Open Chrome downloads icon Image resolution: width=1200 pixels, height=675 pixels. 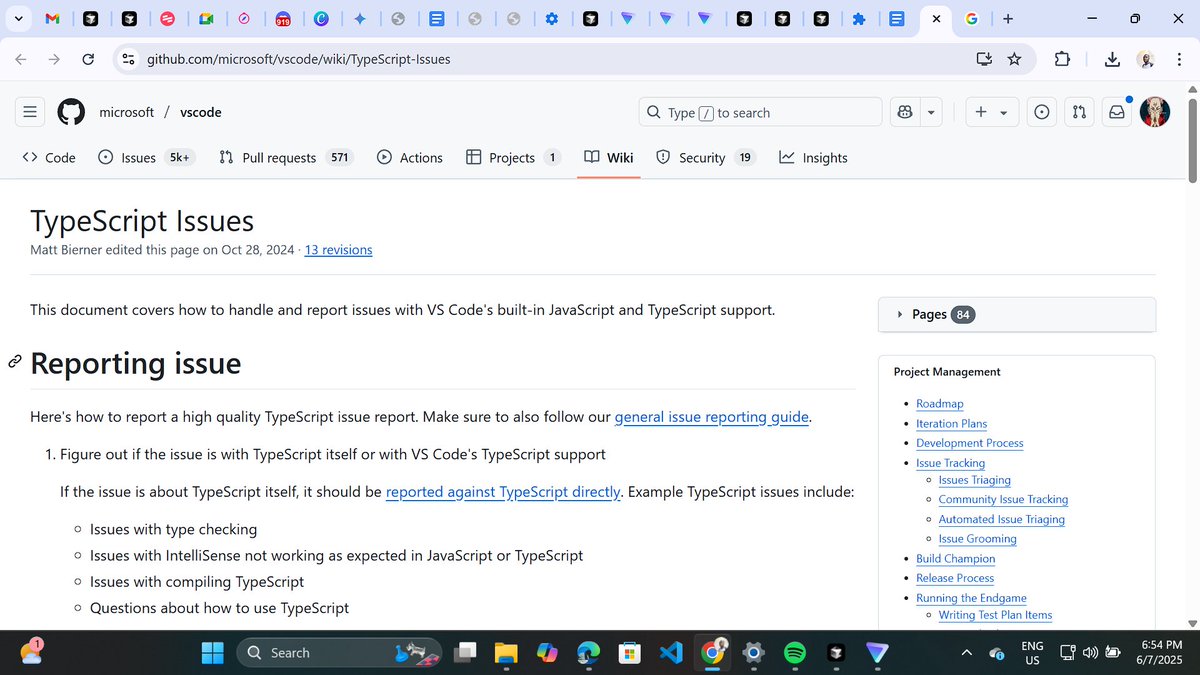[1112, 59]
